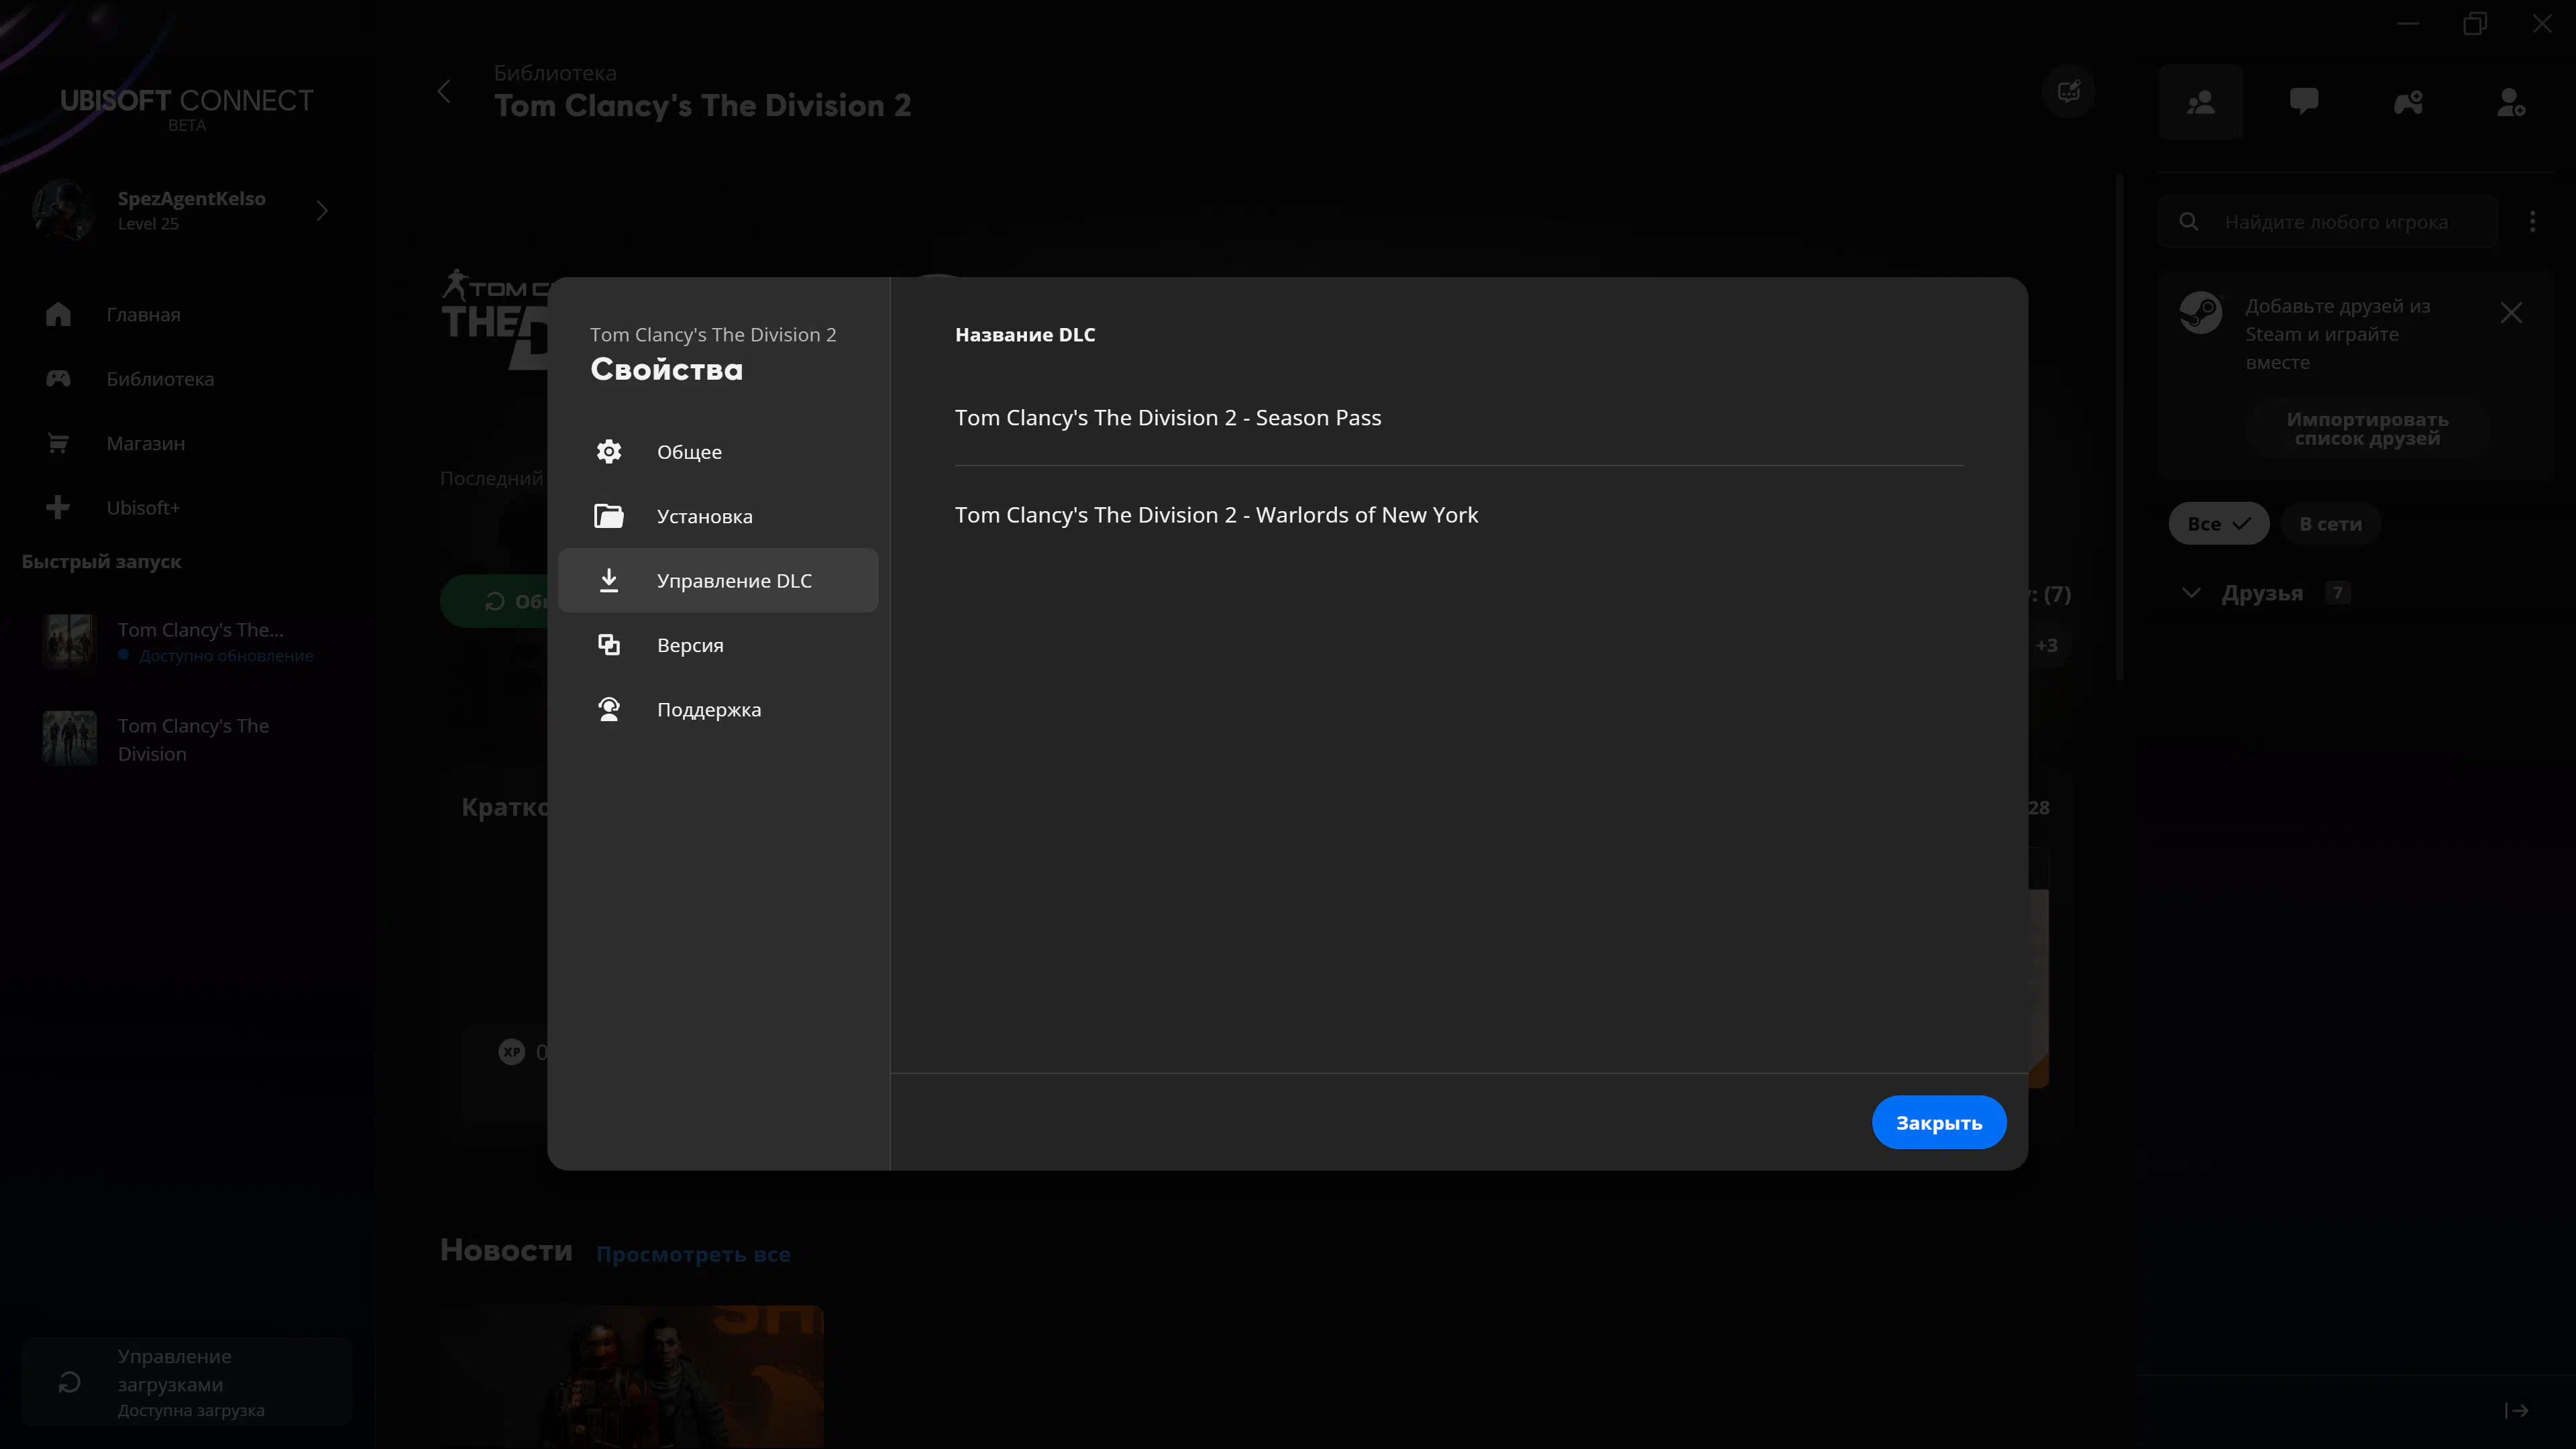2576x1449 pixels.
Task: Select the Warlords of New York DLC row
Action: point(1459,515)
